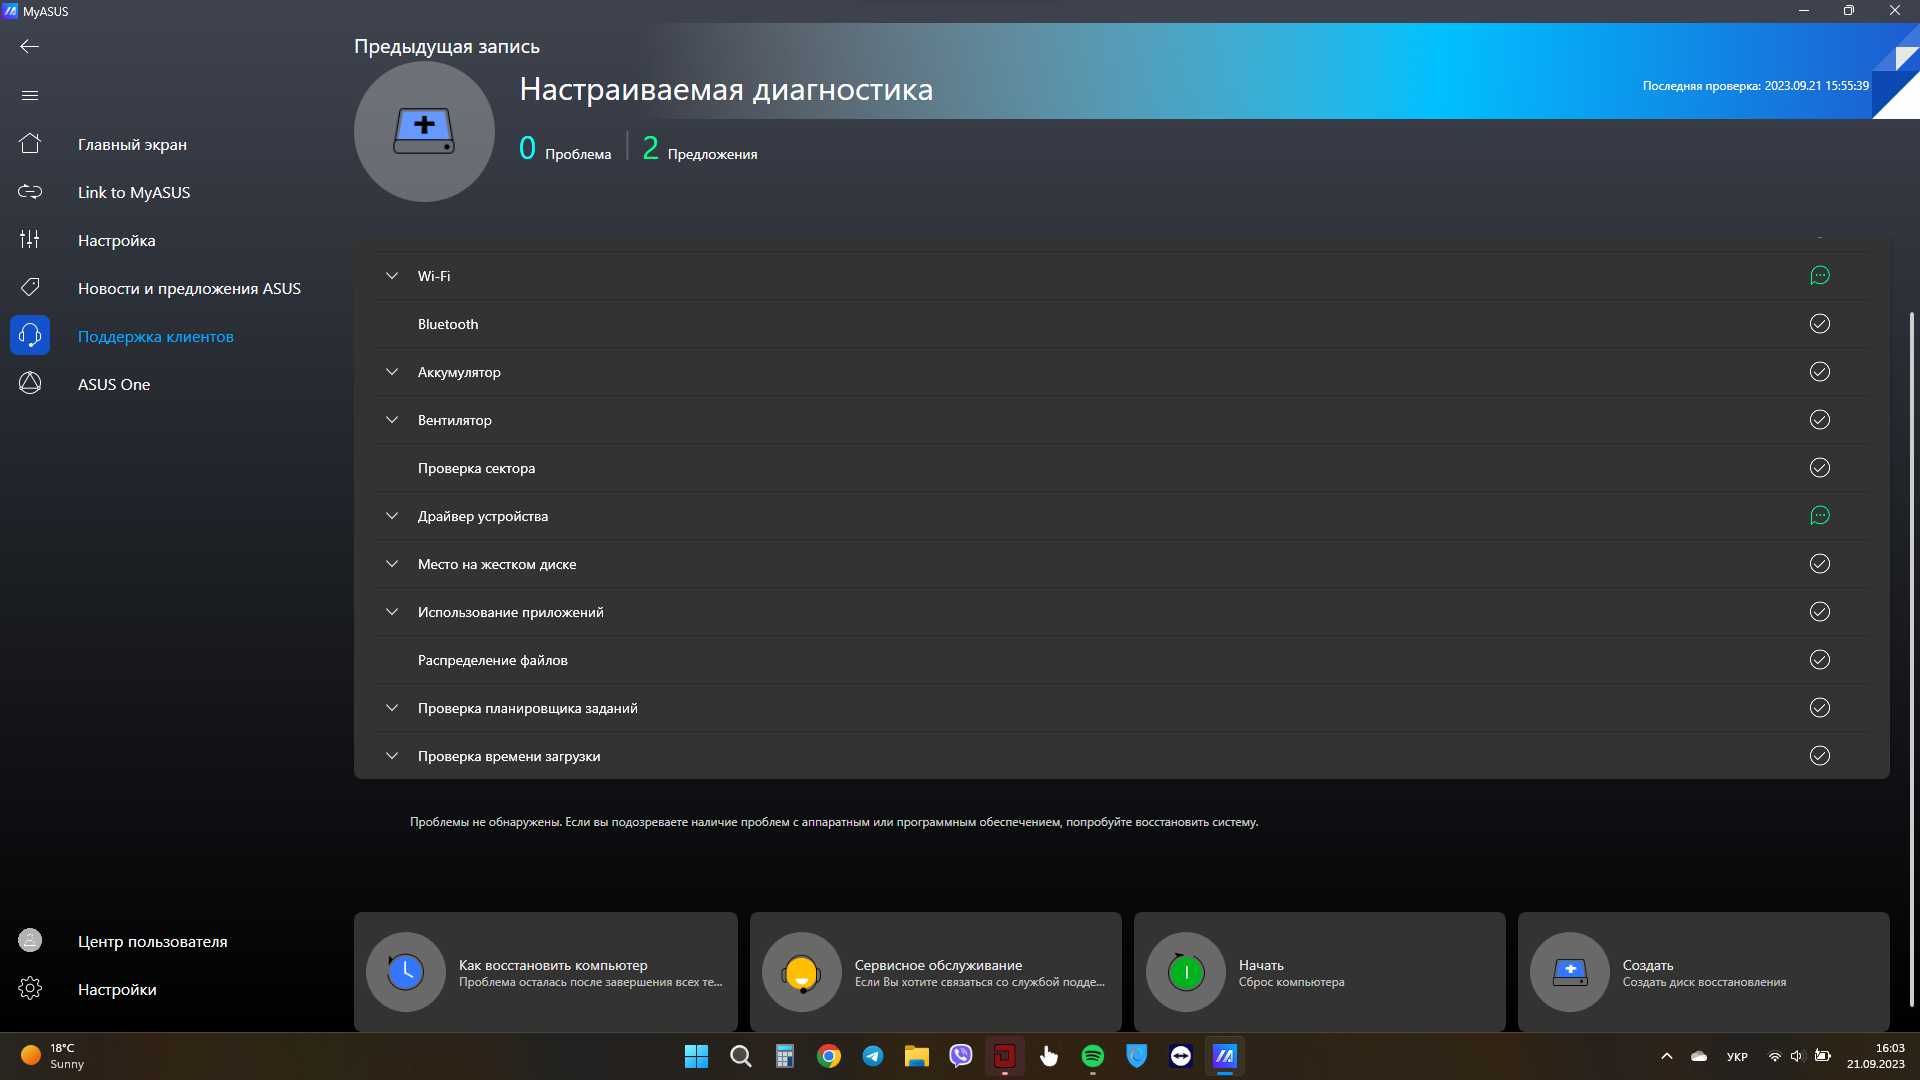This screenshot has height=1080, width=1920.
Task: Click Предыдущая запись heading
Action: pyautogui.click(x=447, y=47)
